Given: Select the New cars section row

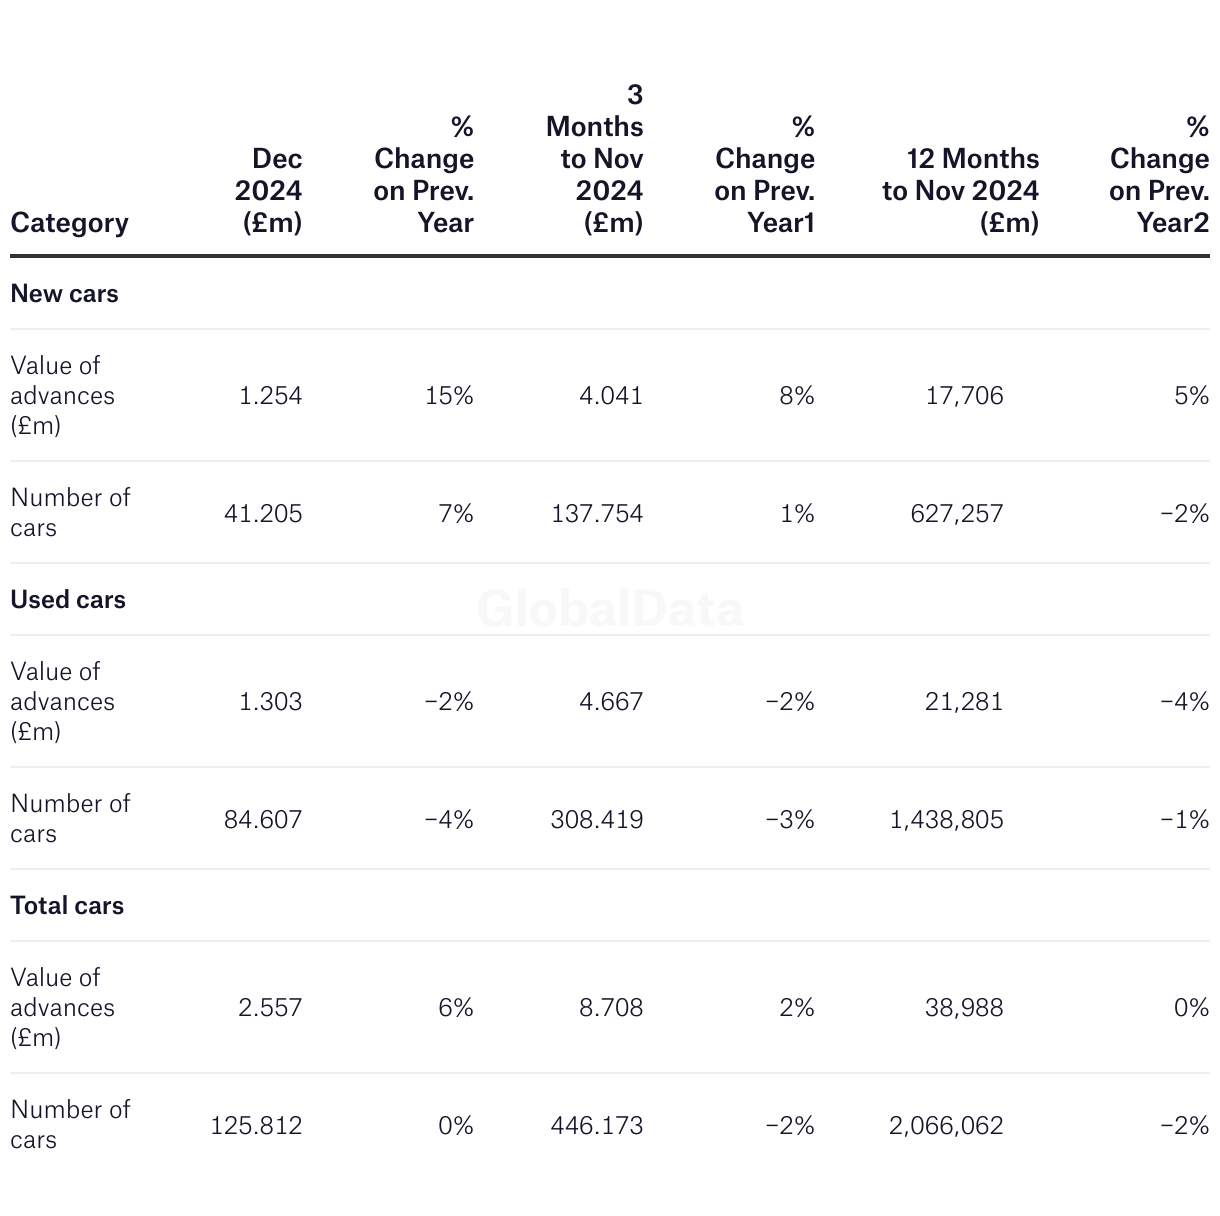Looking at the screenshot, I should click(x=65, y=294).
